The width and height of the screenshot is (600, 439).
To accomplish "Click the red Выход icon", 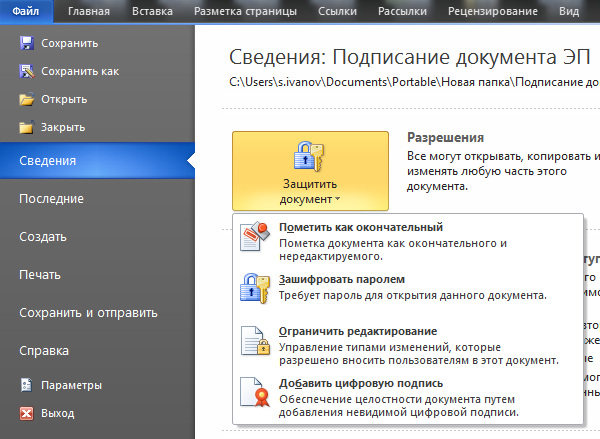I will point(26,413).
